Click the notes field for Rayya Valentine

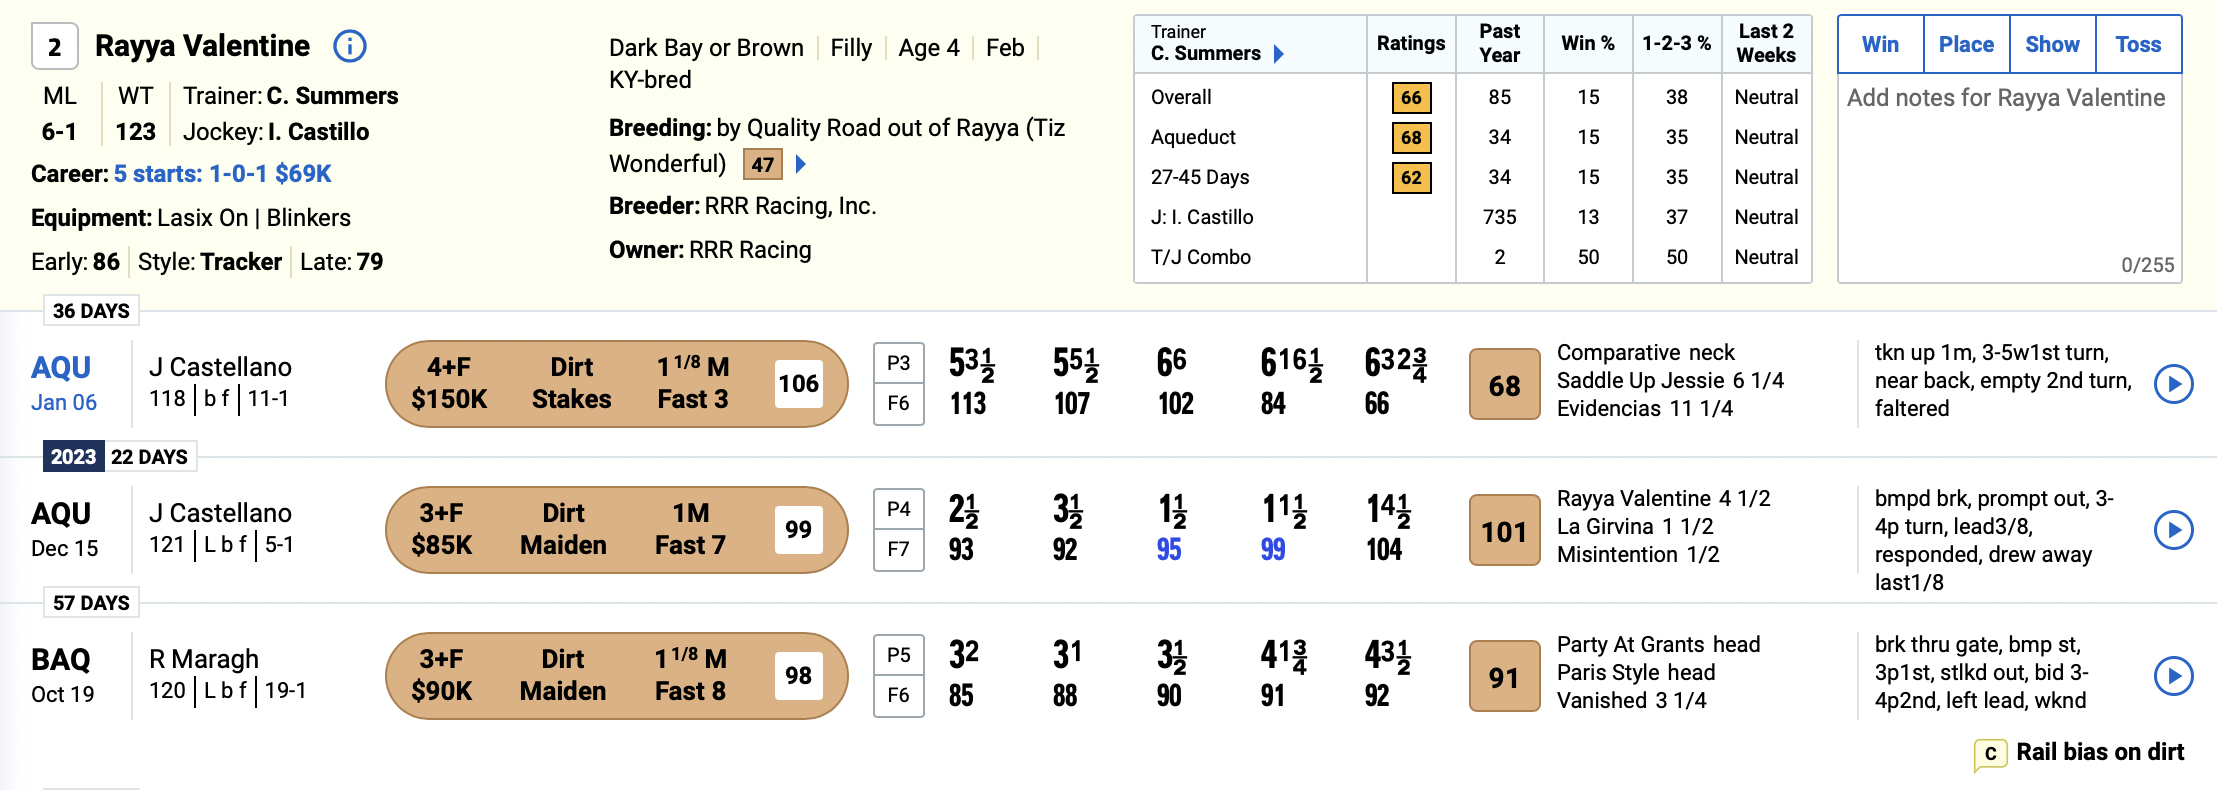pyautogui.click(x=2009, y=177)
